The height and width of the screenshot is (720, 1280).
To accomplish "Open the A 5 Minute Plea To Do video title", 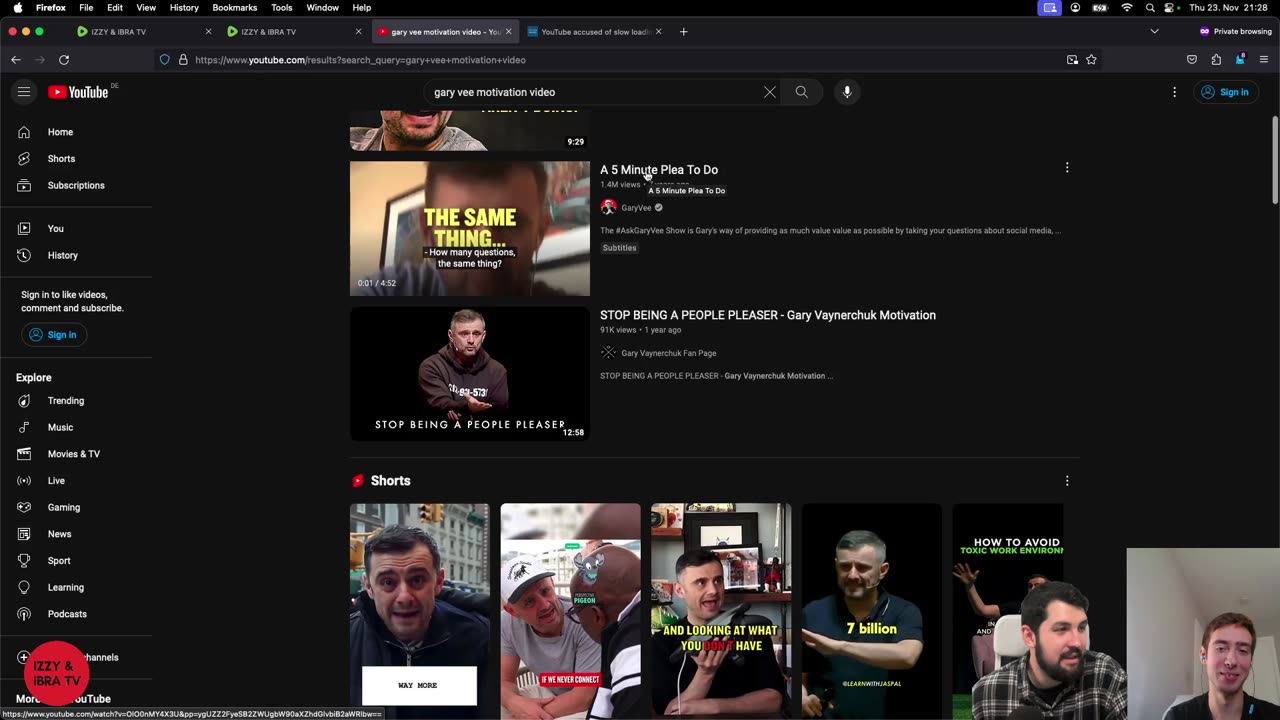I will click(x=659, y=170).
